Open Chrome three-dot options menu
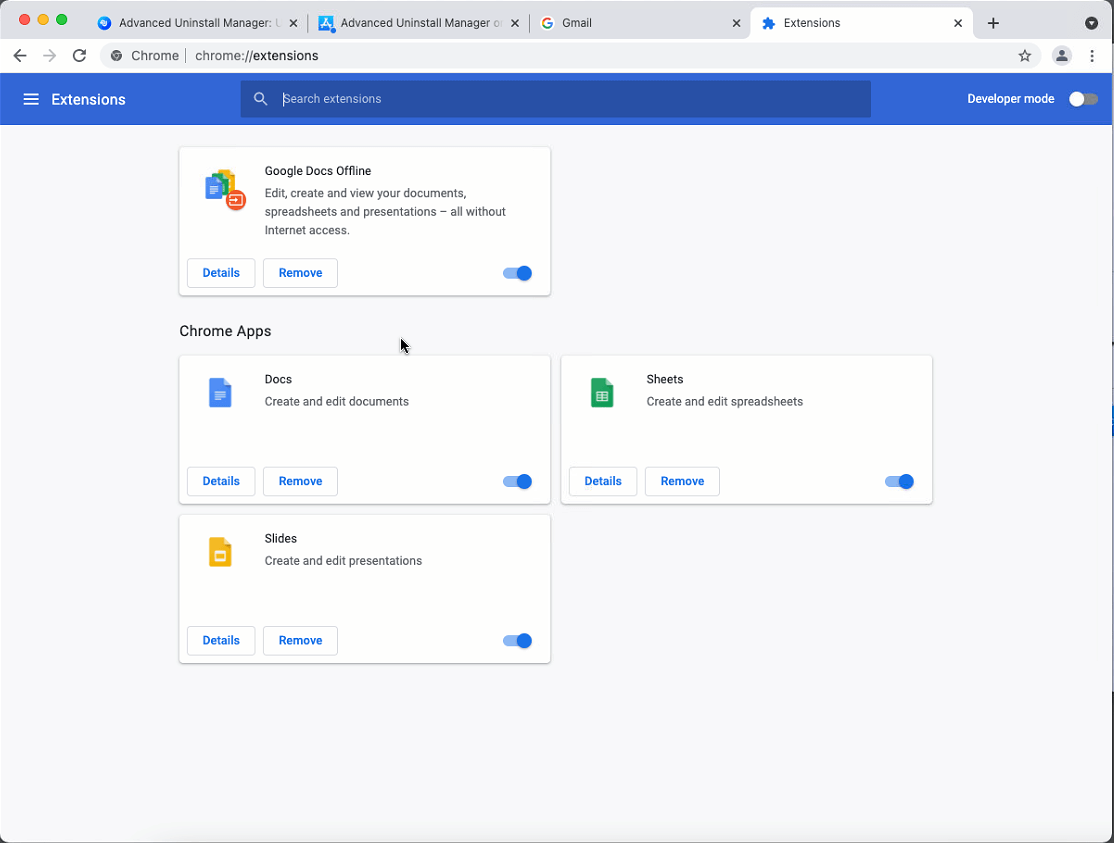The width and height of the screenshot is (1114, 843). pos(1092,56)
